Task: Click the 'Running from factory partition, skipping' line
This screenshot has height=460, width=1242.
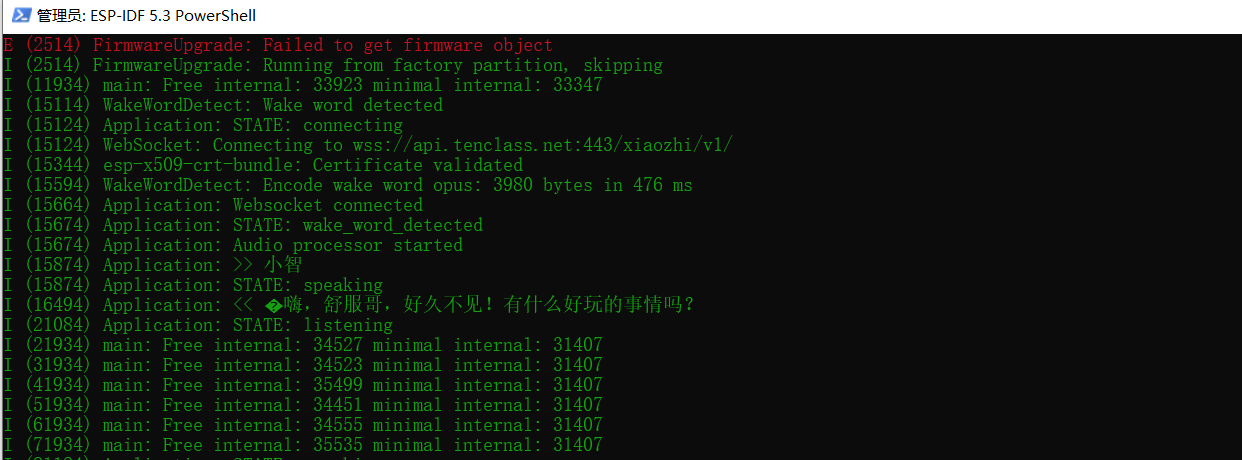Action: pyautogui.click(x=462, y=65)
